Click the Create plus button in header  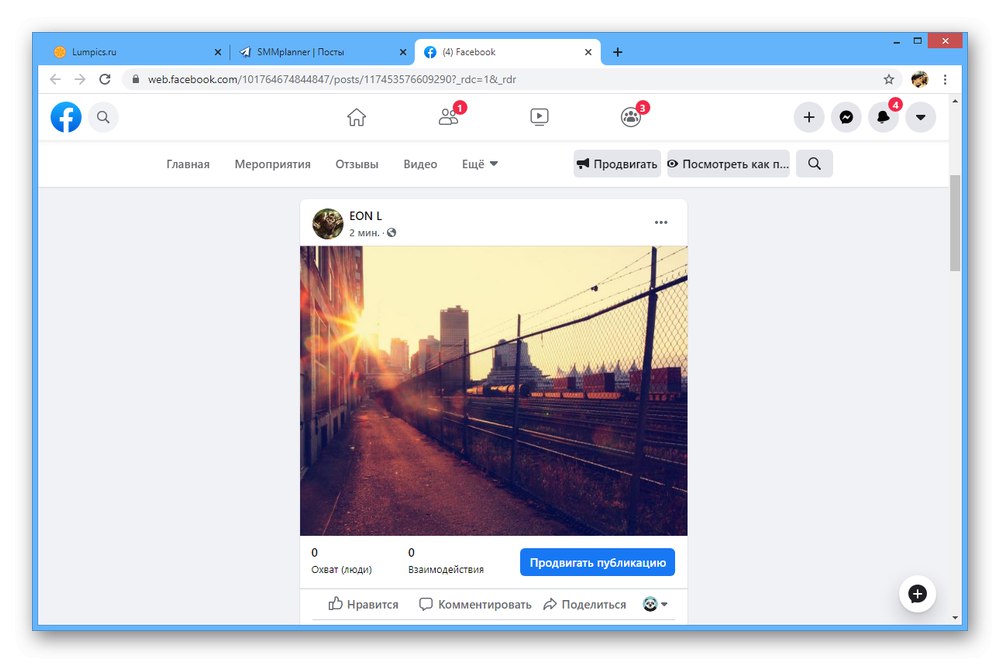point(809,117)
